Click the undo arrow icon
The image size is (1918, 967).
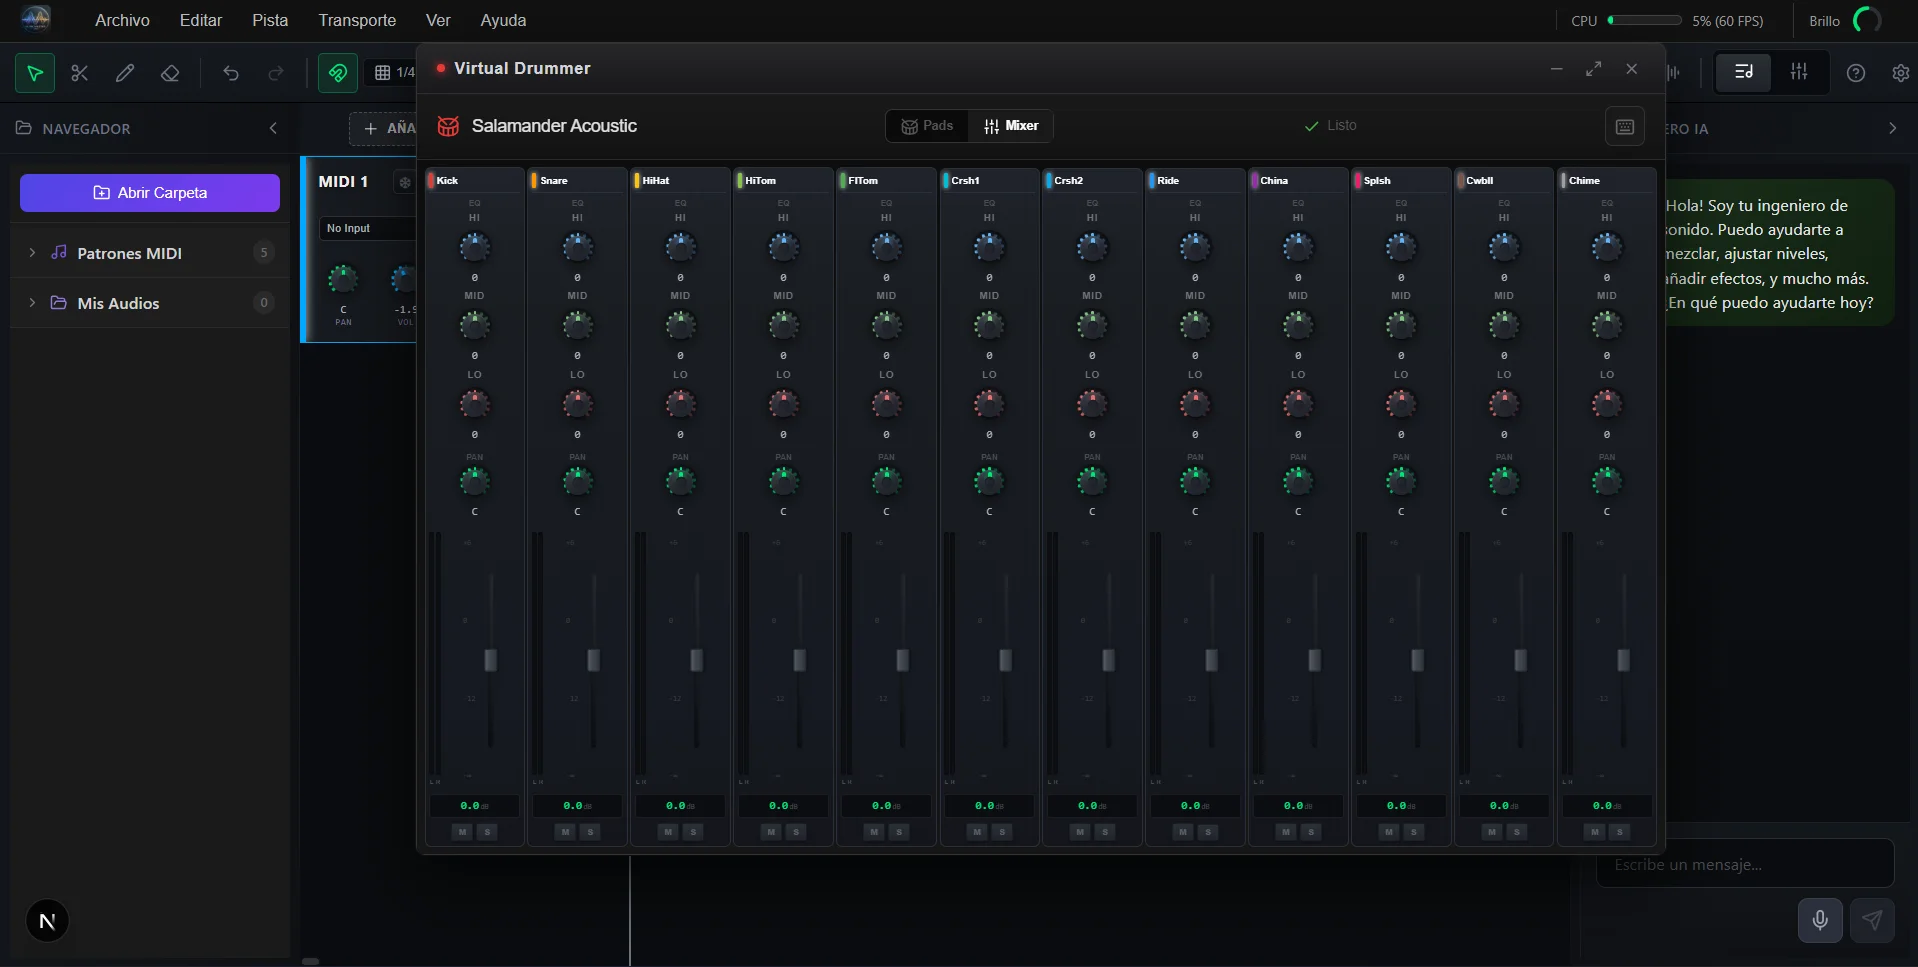[231, 73]
